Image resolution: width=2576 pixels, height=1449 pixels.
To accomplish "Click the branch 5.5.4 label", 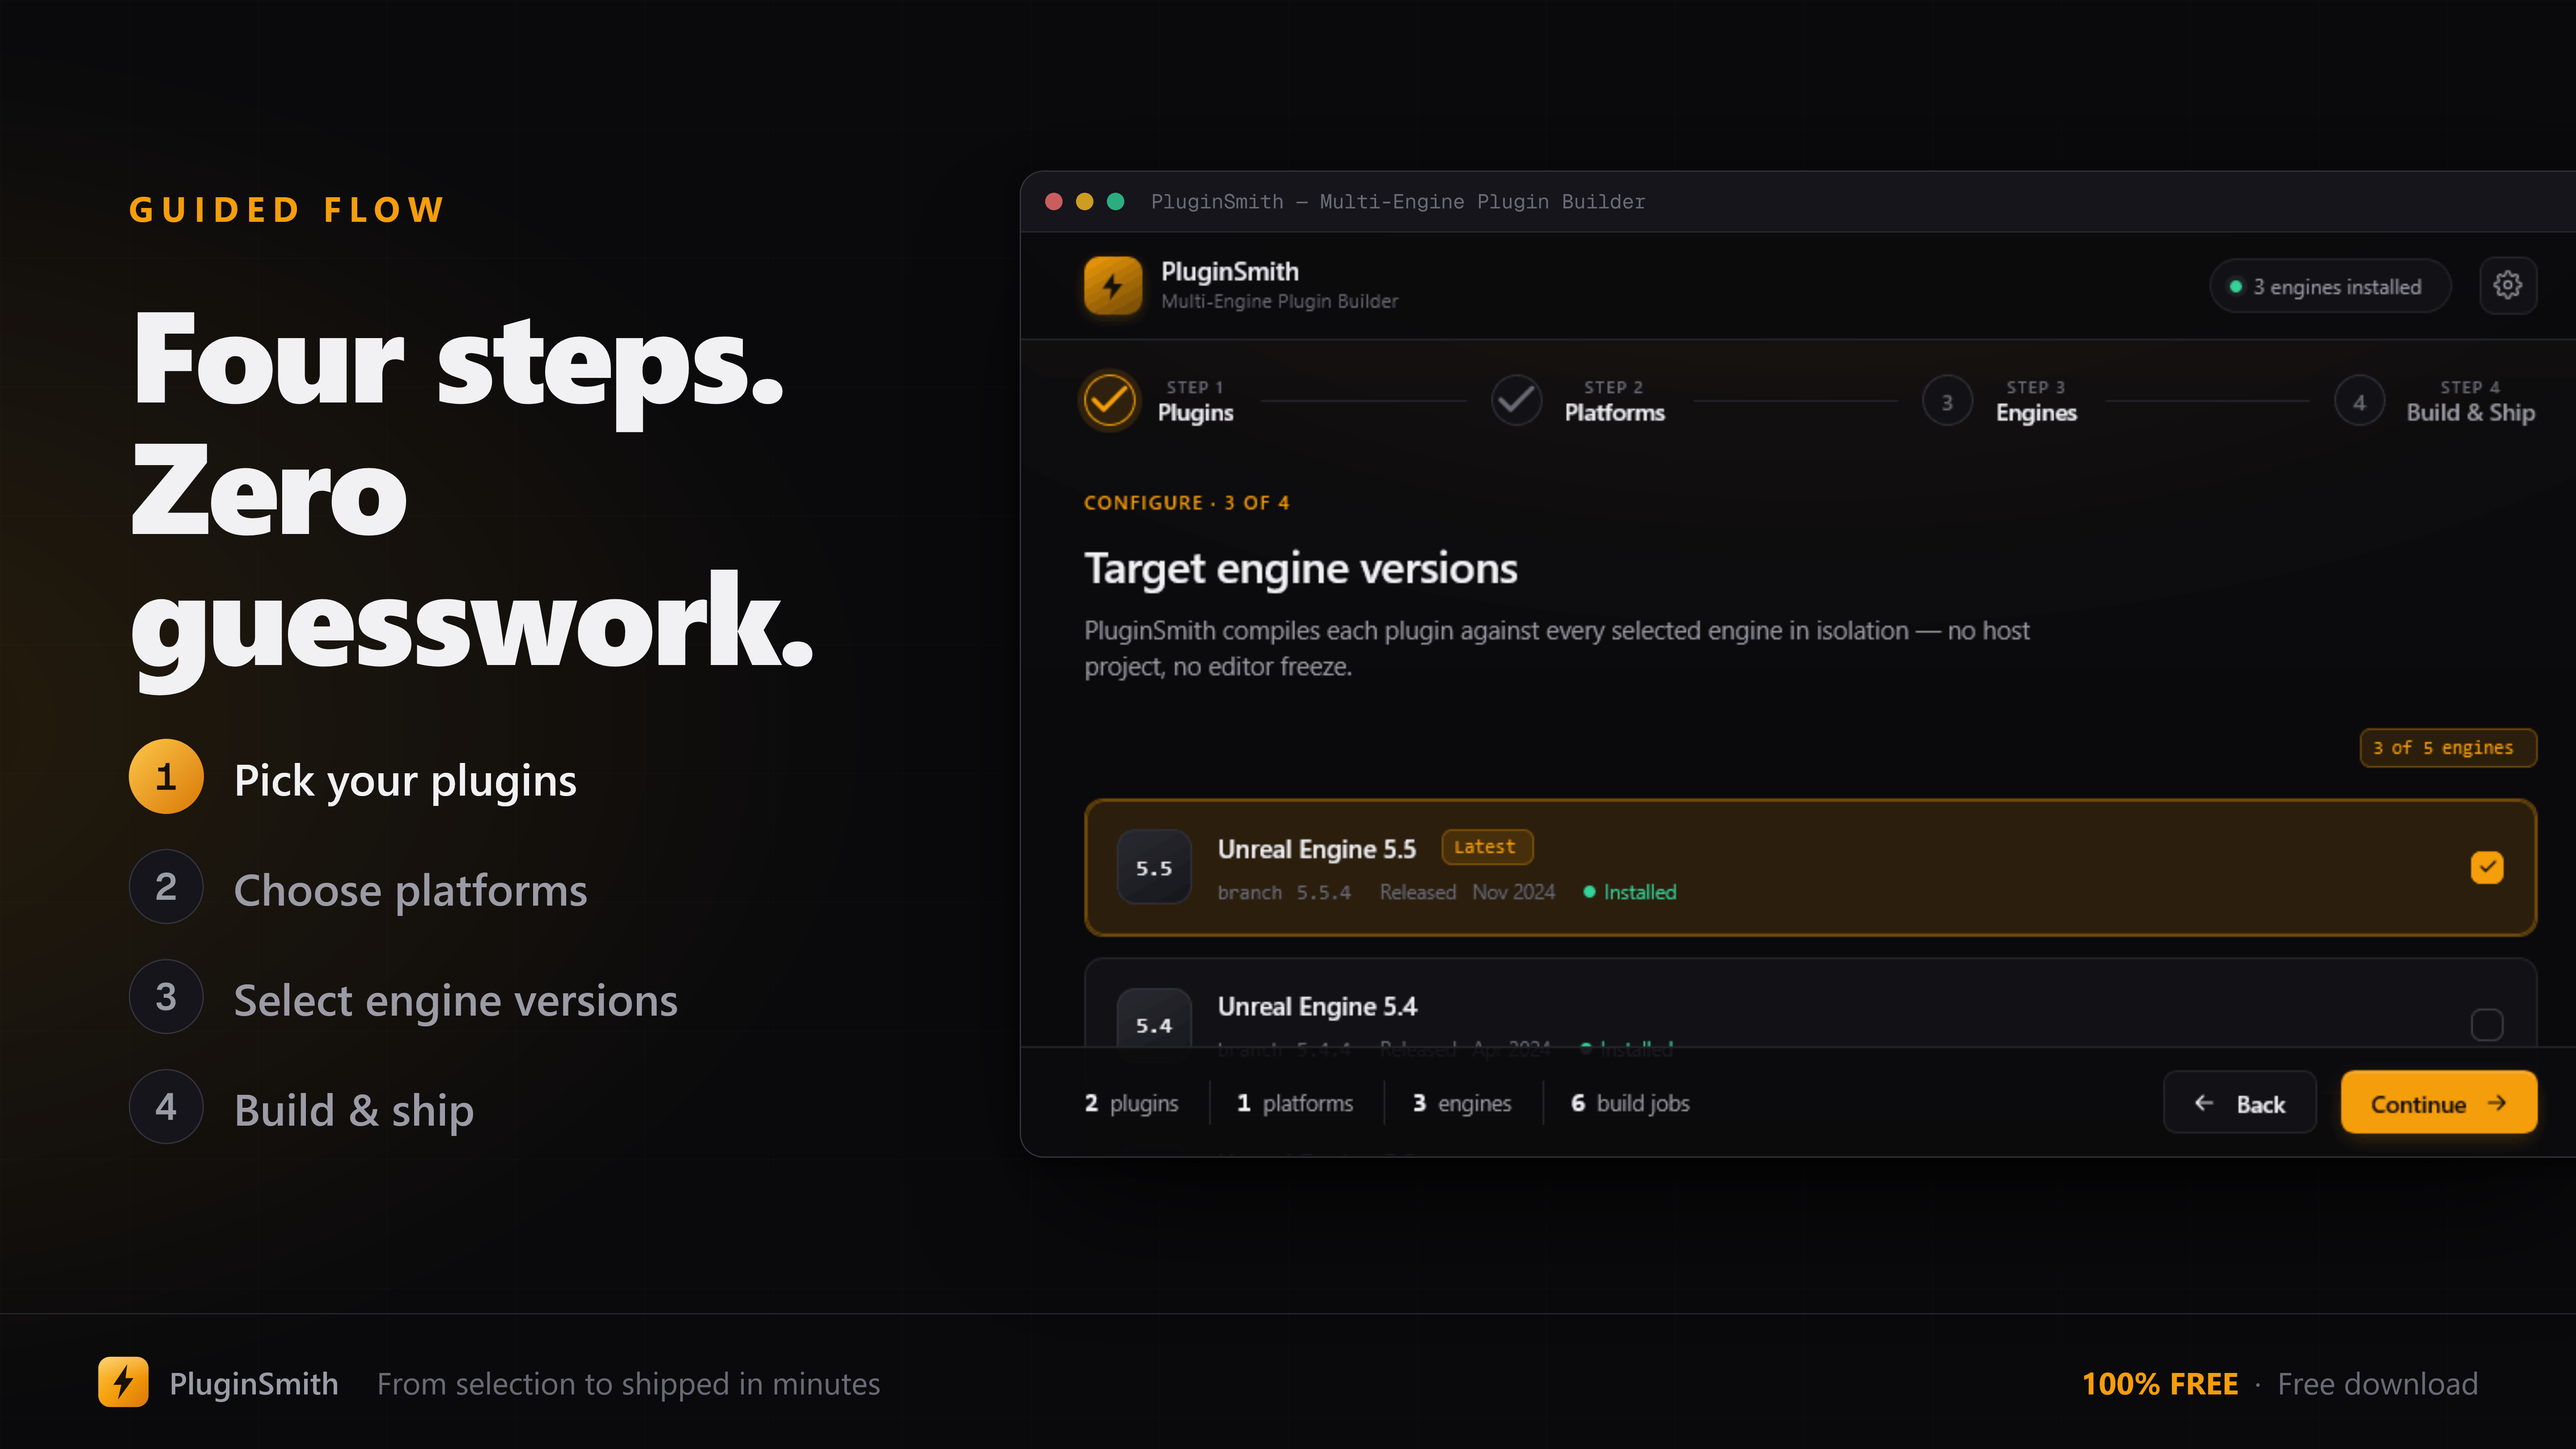I will tap(1284, 892).
